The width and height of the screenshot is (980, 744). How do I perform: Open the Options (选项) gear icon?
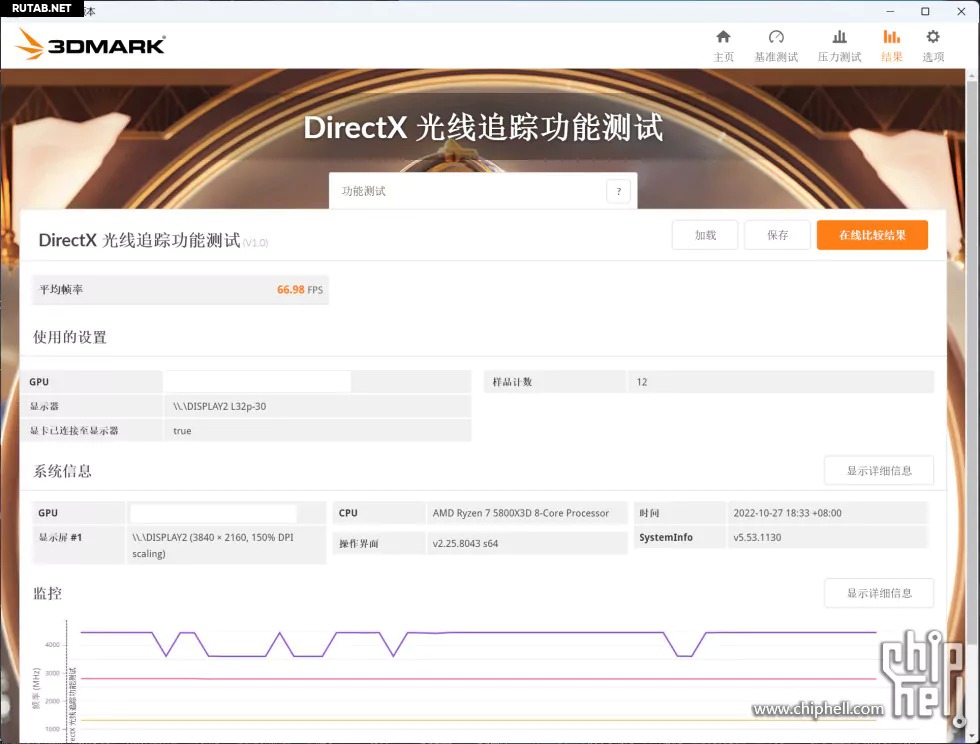point(933,37)
